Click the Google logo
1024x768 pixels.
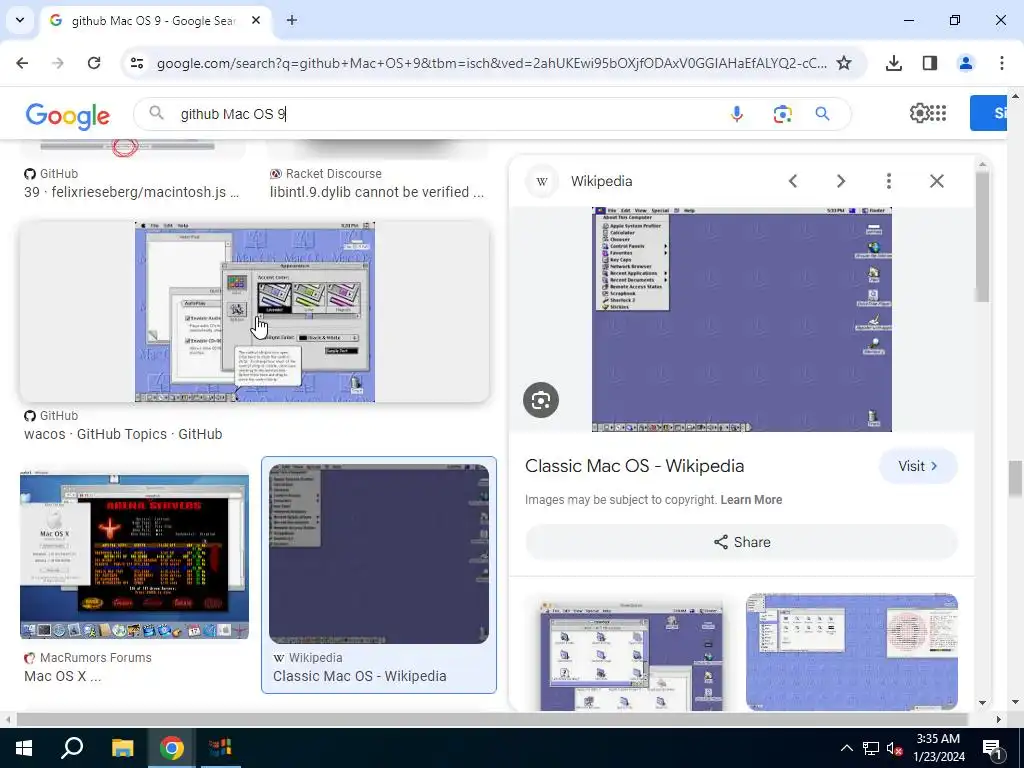point(67,116)
